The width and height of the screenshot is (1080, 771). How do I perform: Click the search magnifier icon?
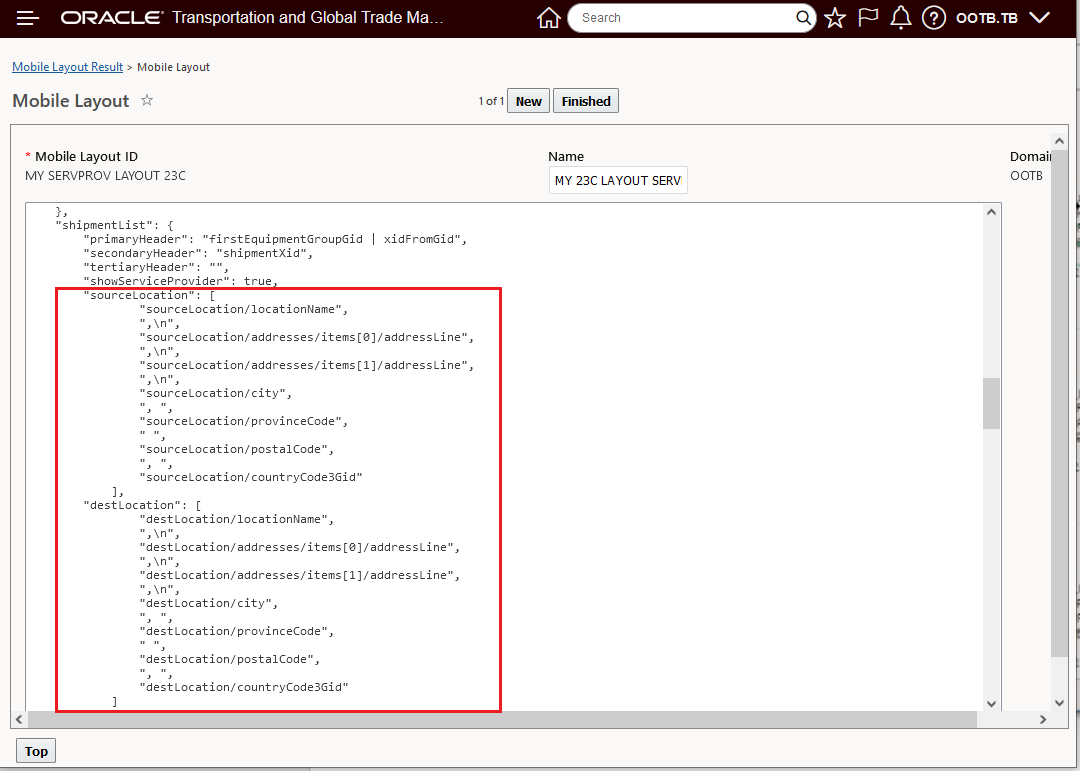tap(803, 18)
